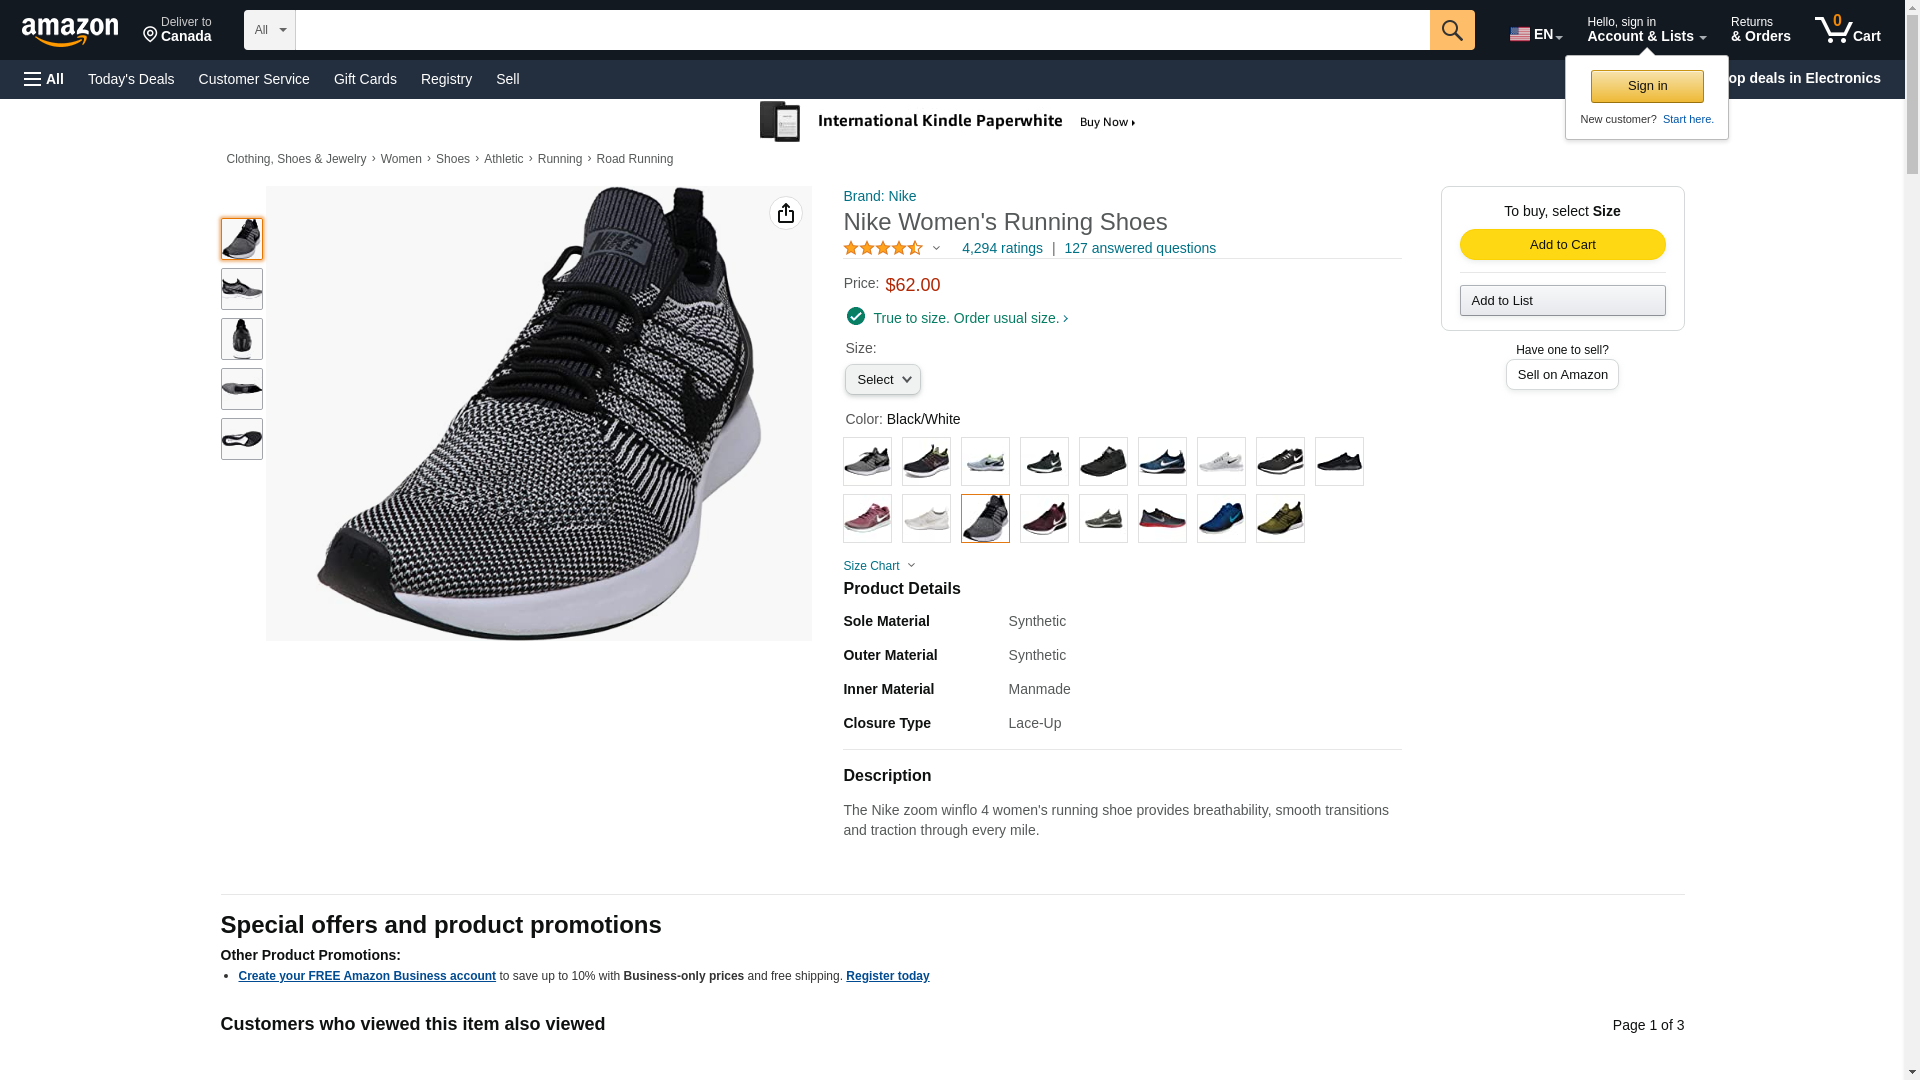1920x1080 pixels.
Task: Open Today's Deals in navigation
Action: click(131, 79)
